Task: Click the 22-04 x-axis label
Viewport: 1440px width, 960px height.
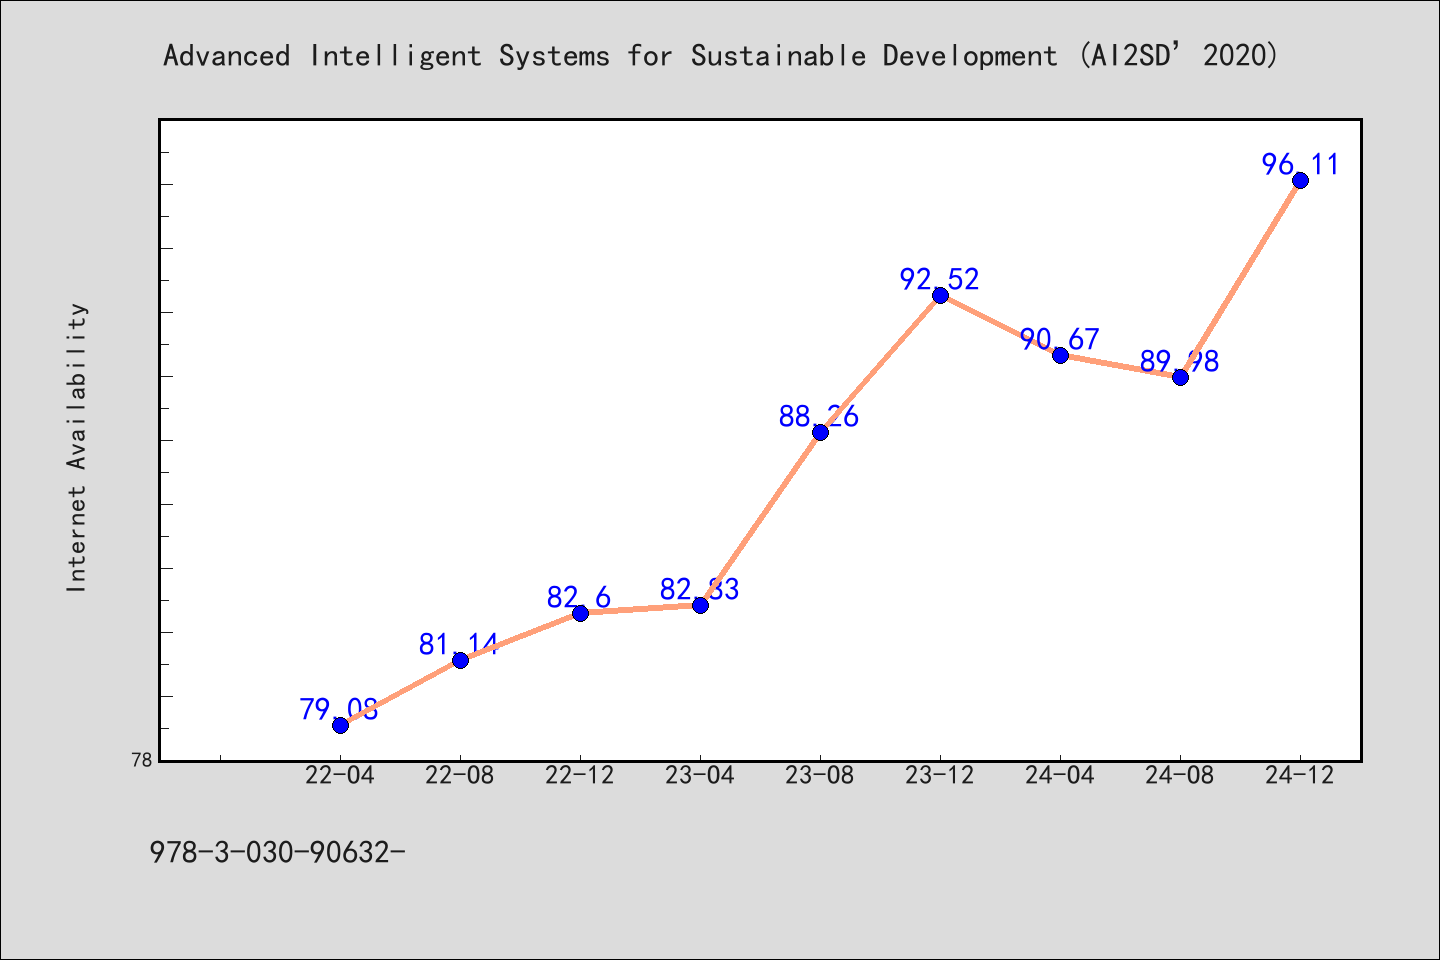Action: click(x=340, y=775)
